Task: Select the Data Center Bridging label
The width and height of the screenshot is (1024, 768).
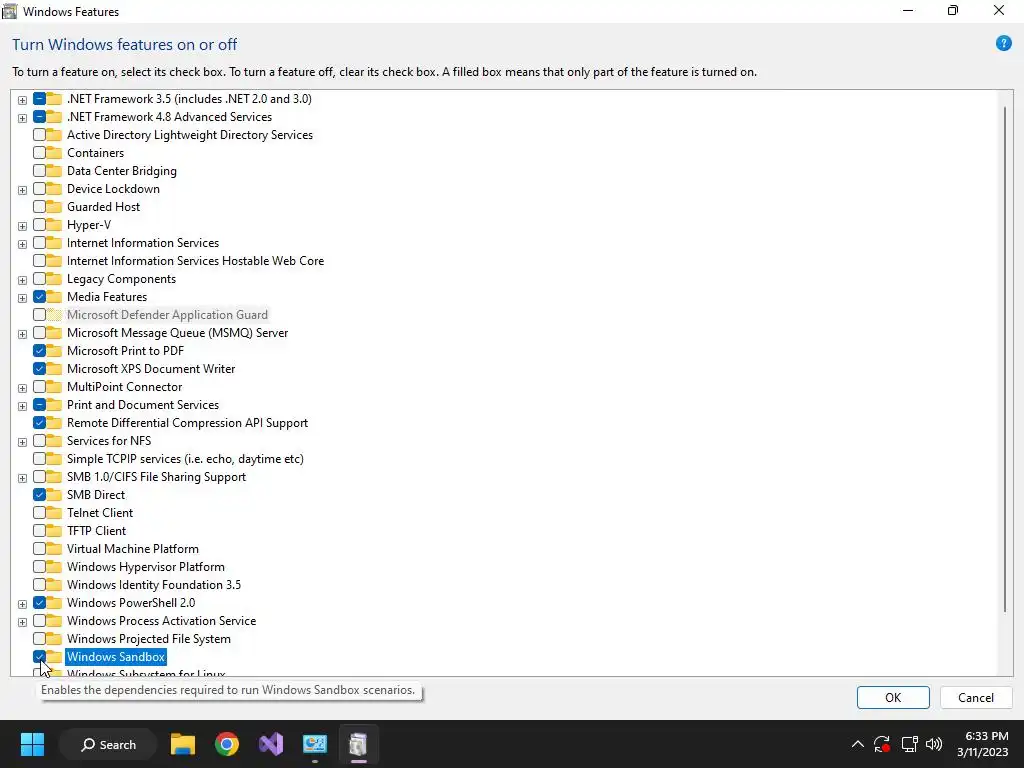Action: pos(121,170)
